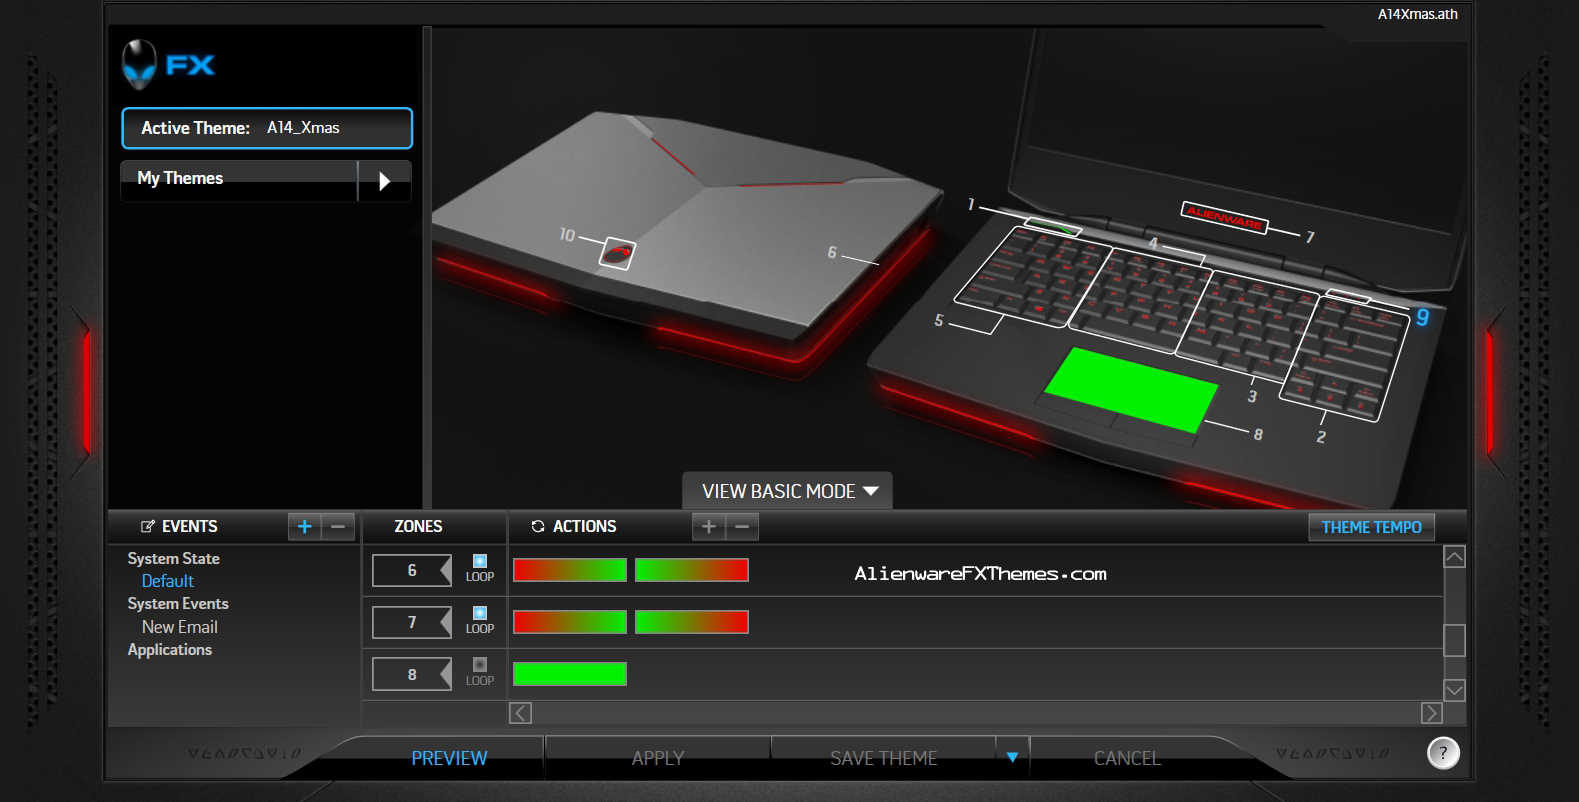
Task: Open help with the question mark button
Action: coord(1443,753)
